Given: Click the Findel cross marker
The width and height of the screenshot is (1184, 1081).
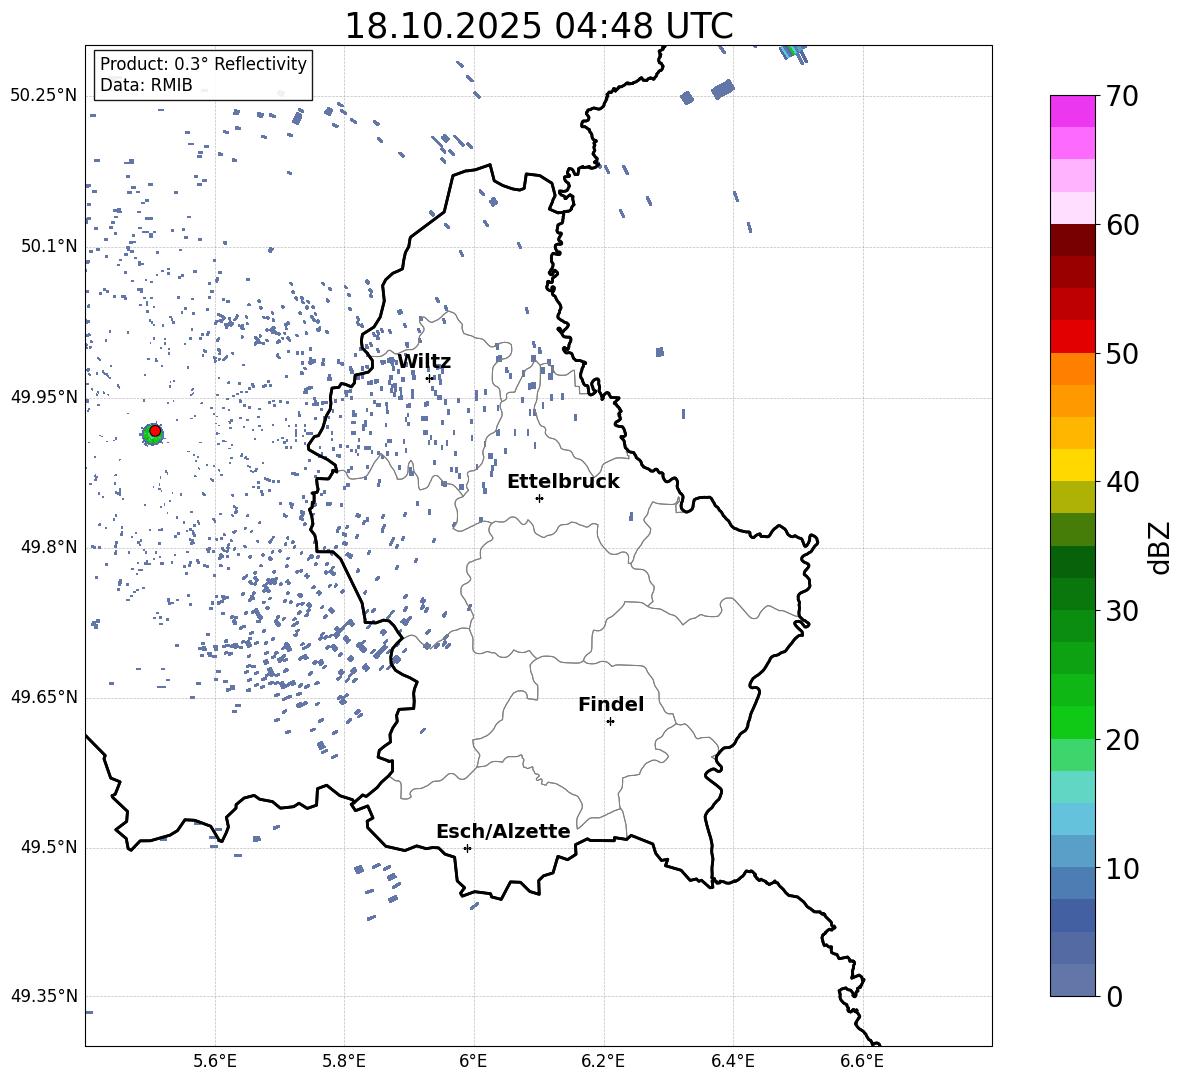Looking at the screenshot, I should pos(610,722).
